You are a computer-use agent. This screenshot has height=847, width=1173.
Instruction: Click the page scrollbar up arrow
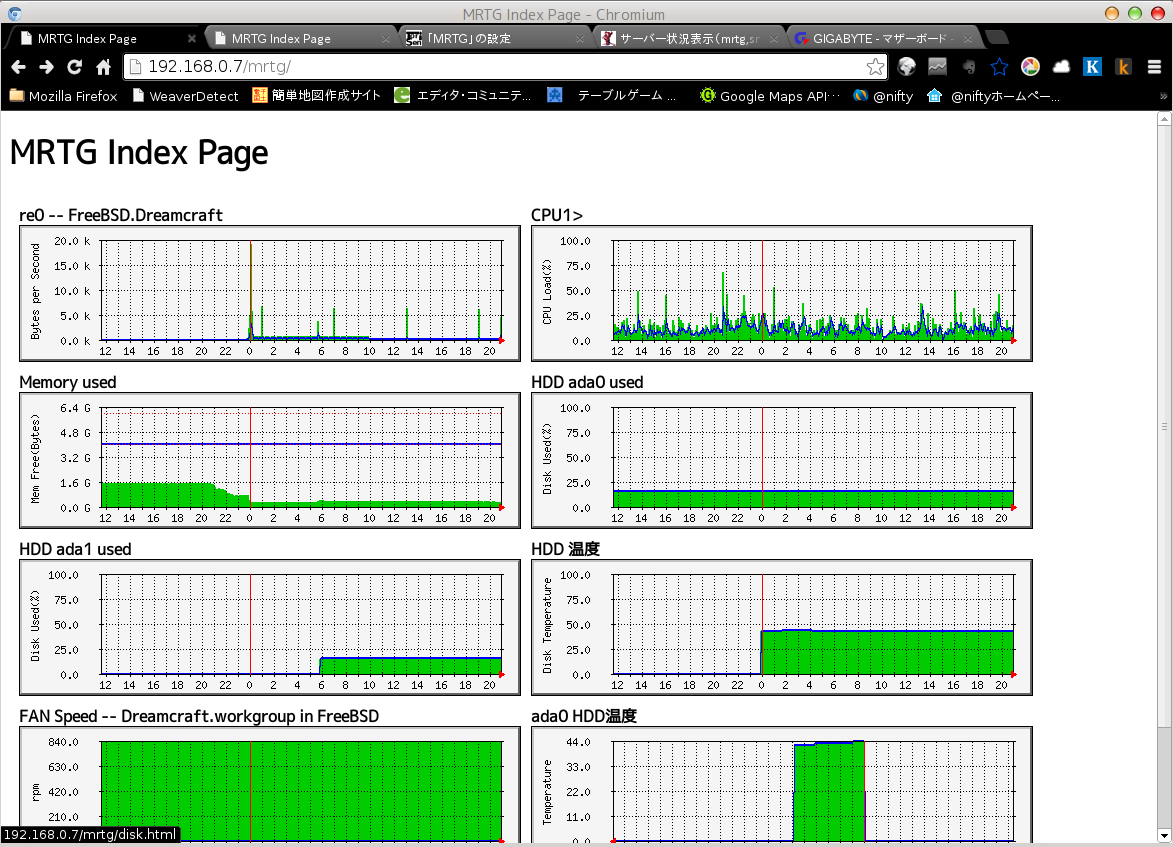tap(1164, 118)
